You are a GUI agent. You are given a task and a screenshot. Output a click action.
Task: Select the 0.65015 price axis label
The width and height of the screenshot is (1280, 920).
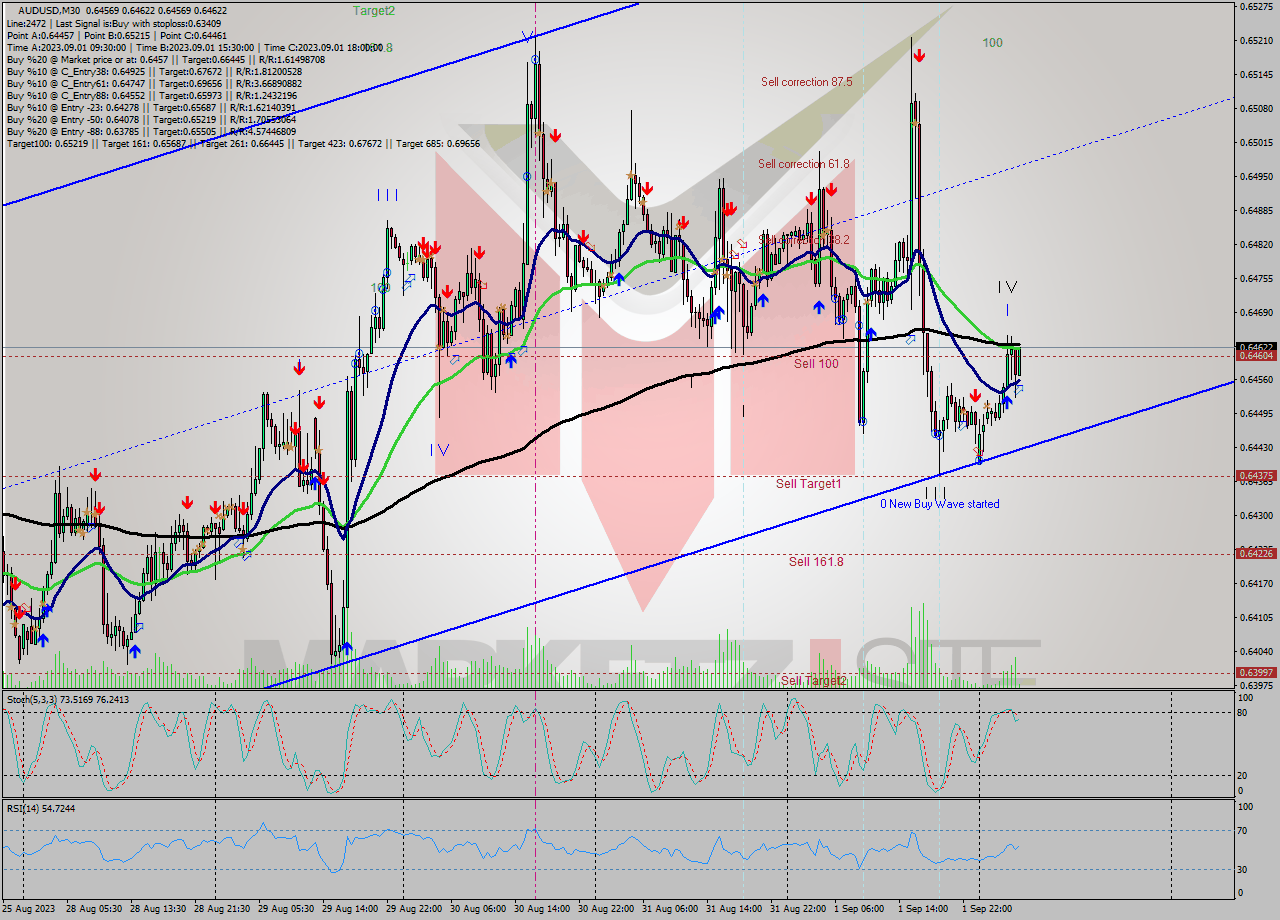pyautogui.click(x=1256, y=143)
